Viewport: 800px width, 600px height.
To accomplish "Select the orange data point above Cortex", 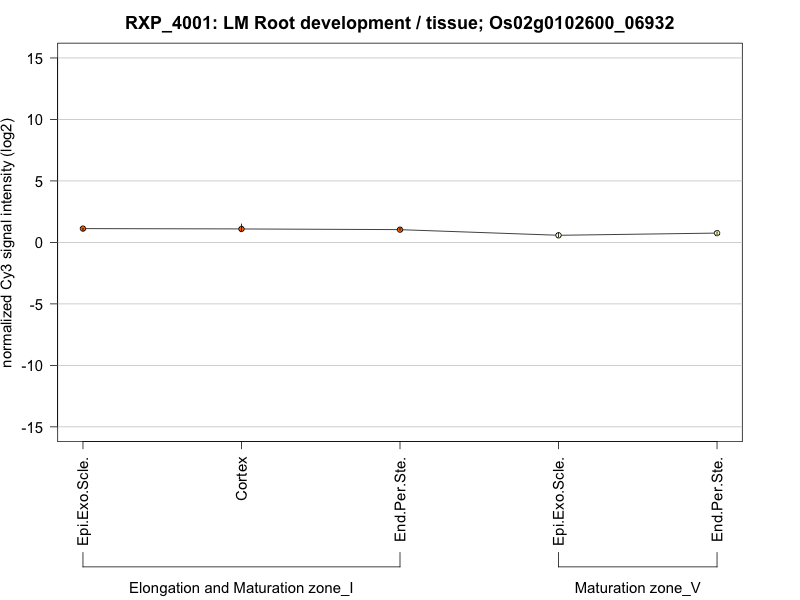I will (x=241, y=229).
